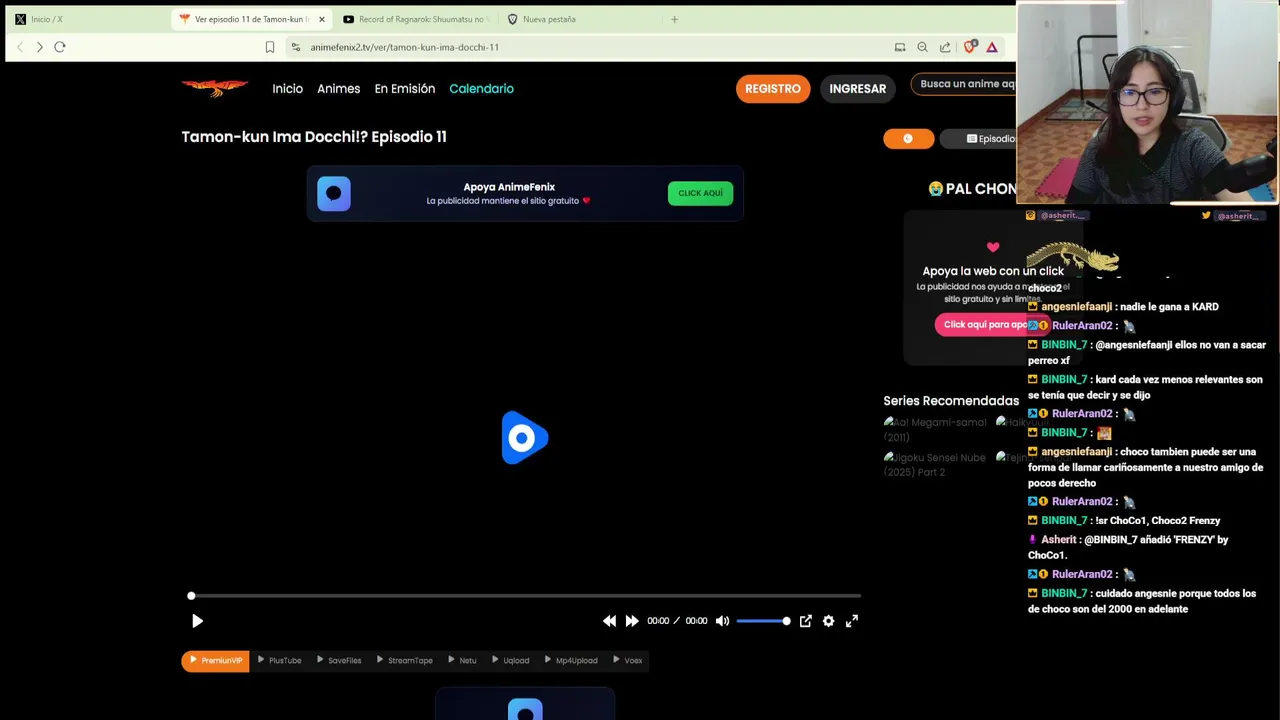The image size is (1280, 720).
Task: Close the Tamon-kun episode tab
Action: coord(322,19)
